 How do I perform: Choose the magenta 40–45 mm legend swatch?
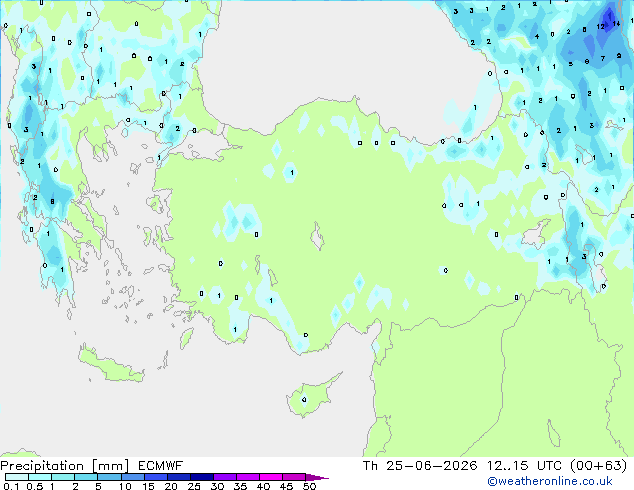click(x=271, y=477)
